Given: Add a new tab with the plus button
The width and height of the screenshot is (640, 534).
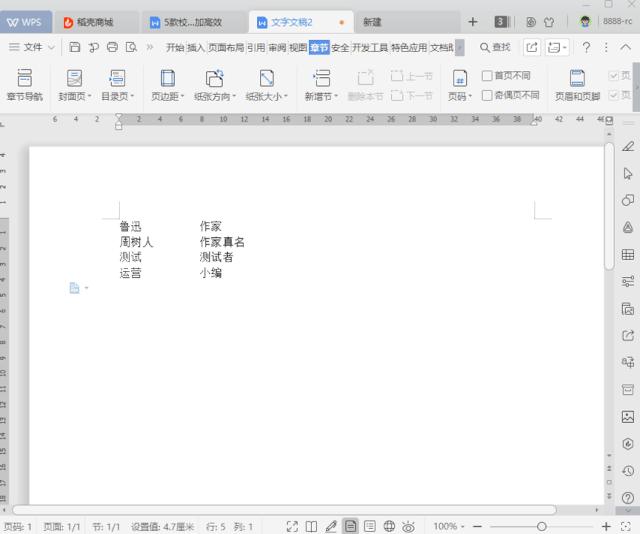Looking at the screenshot, I should click(473, 22).
